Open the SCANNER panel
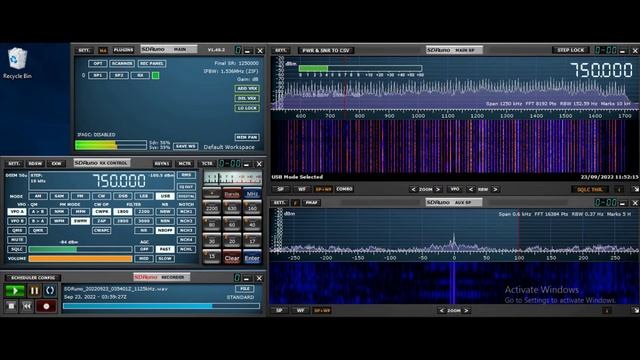This screenshot has height=360, width=640. coord(122,63)
